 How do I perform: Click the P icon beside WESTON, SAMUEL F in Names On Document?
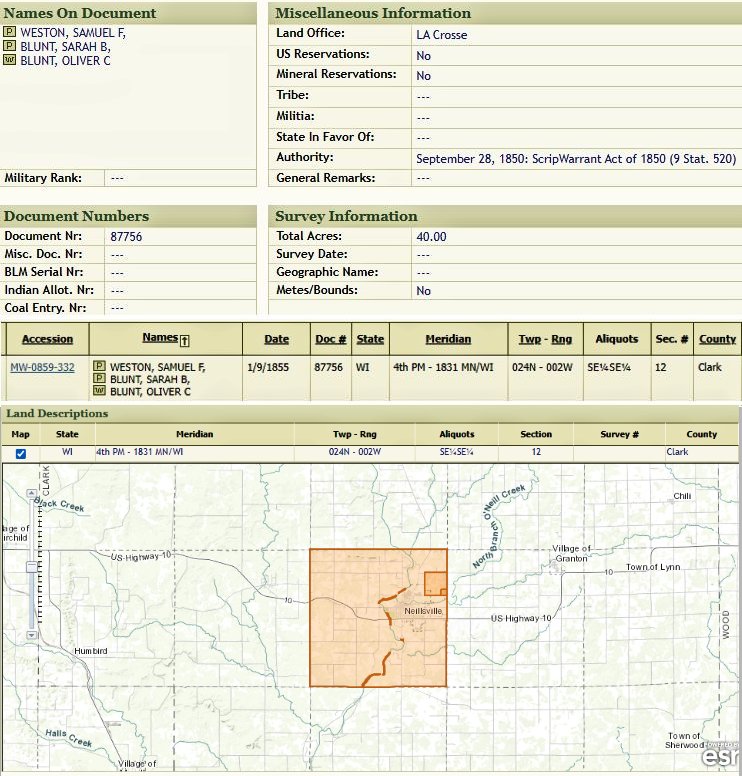pos(10,33)
